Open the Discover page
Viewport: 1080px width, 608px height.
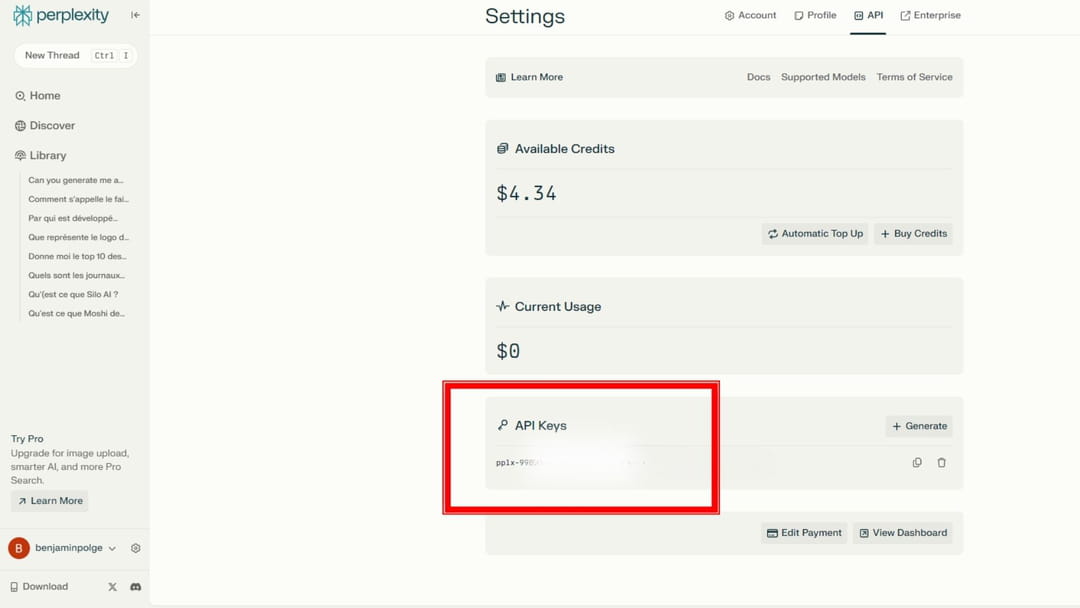45,125
